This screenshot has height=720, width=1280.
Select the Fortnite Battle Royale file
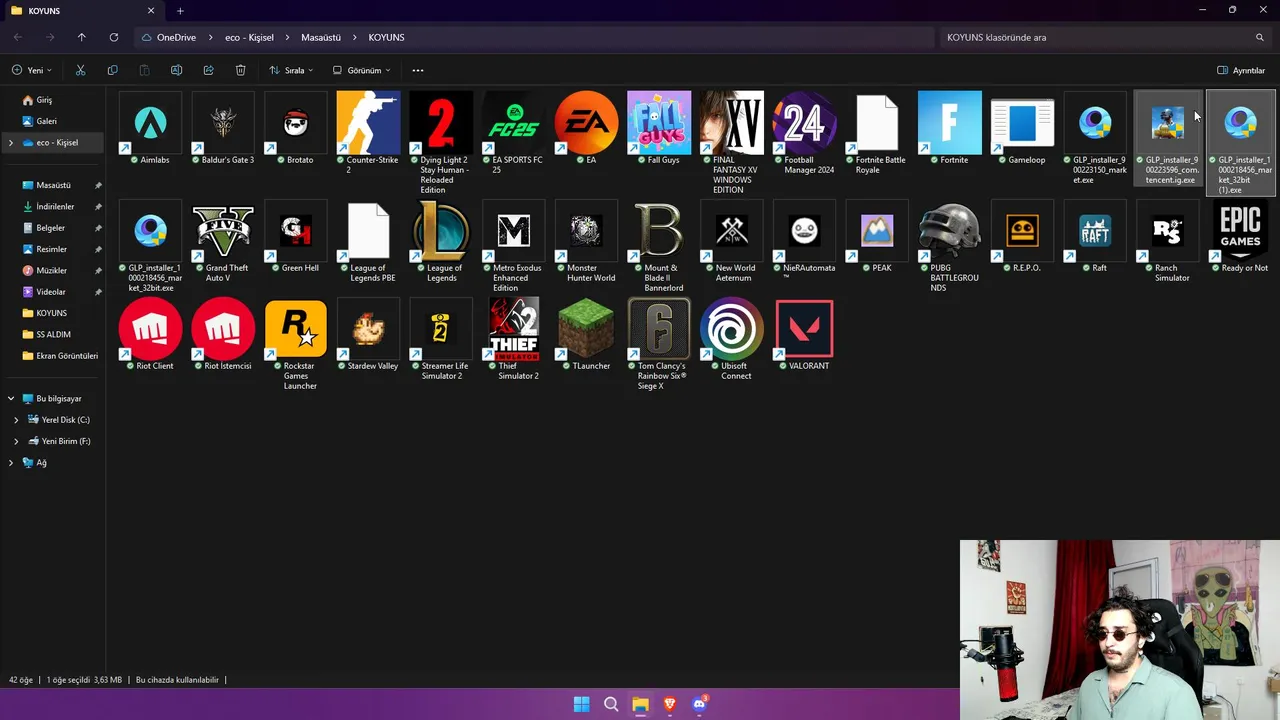coord(877,123)
